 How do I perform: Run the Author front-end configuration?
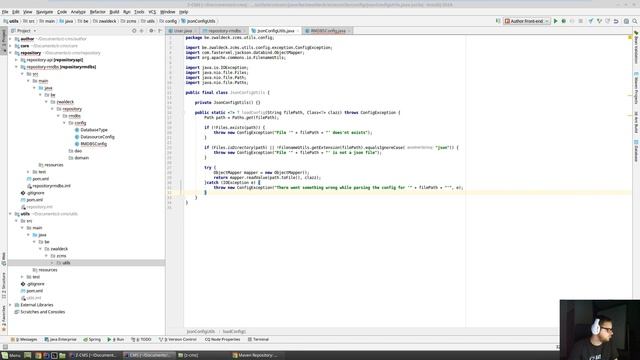(x=555, y=21)
